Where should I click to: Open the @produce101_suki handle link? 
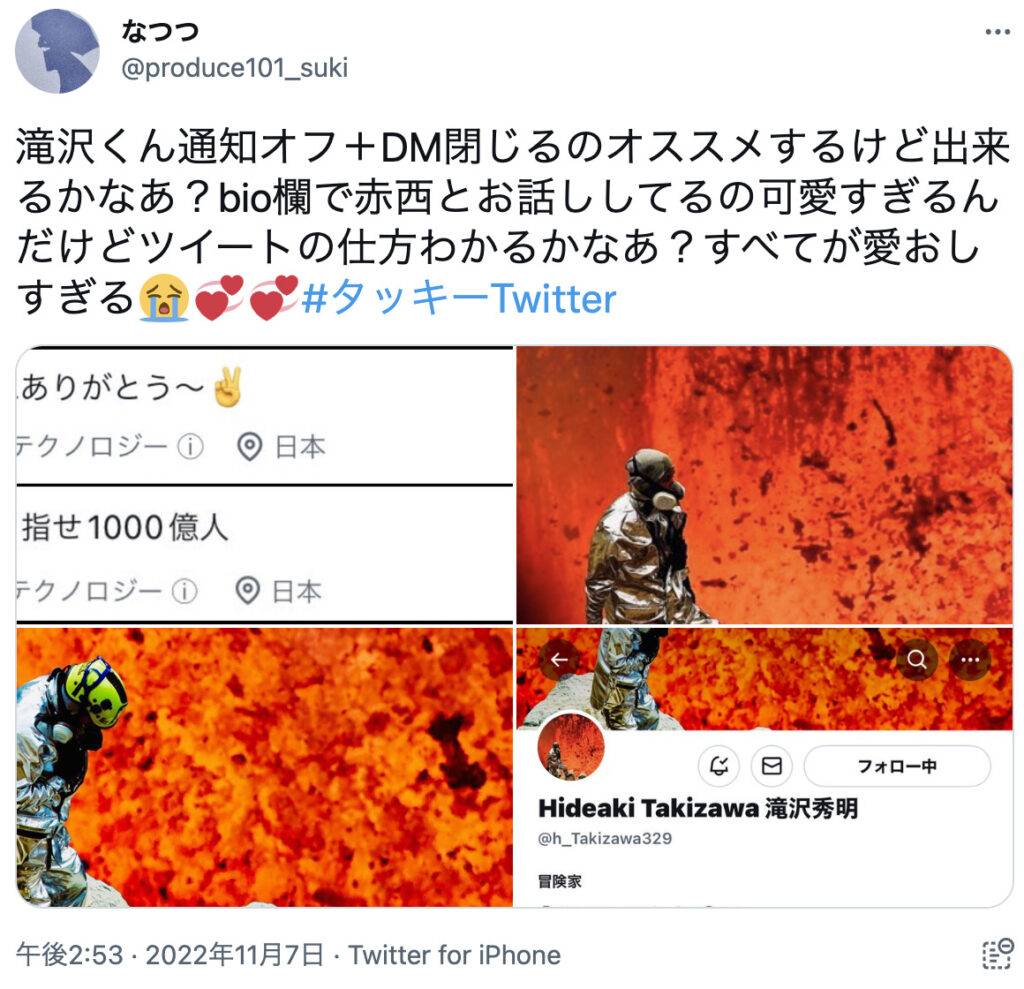tap(235, 68)
